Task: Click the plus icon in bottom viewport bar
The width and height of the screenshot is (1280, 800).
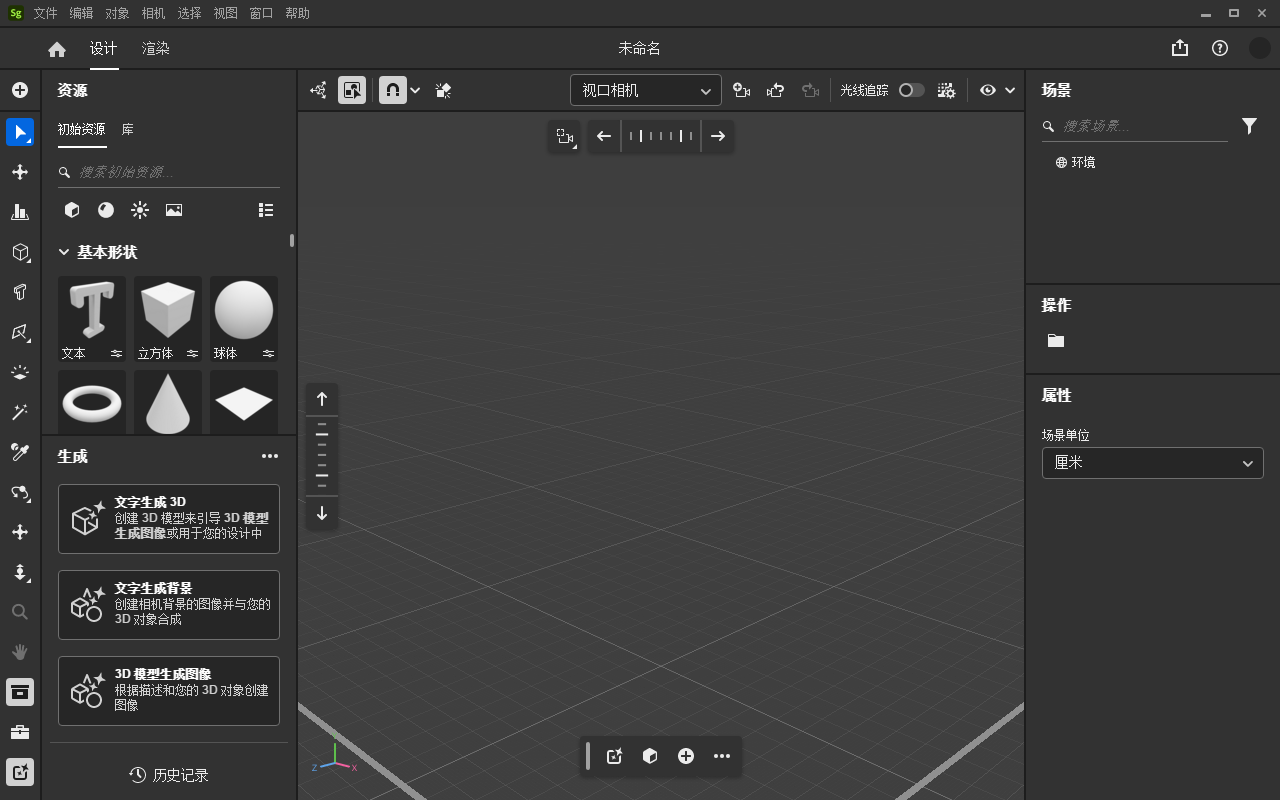Action: point(686,756)
